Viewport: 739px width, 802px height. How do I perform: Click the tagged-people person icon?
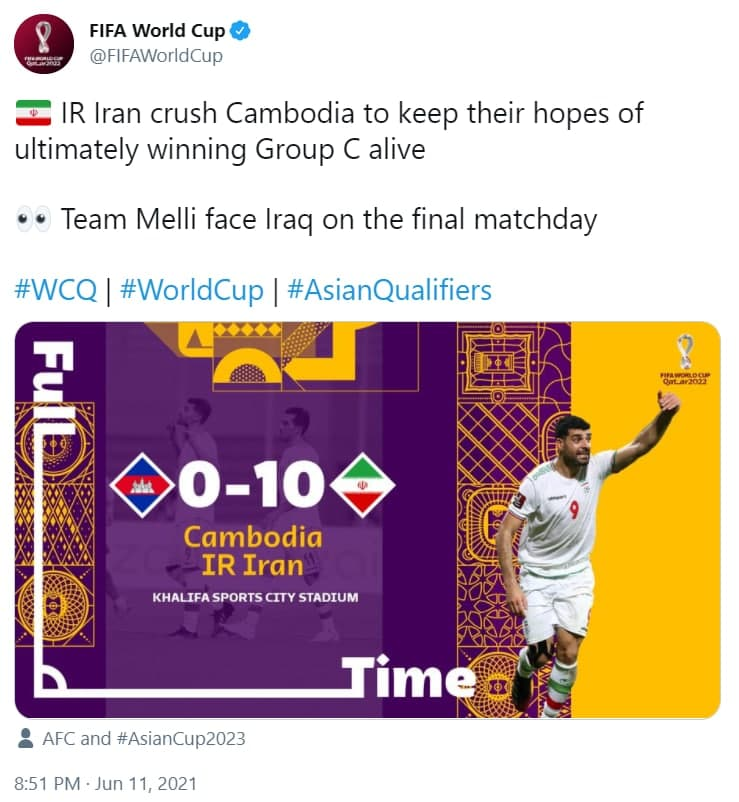[25, 738]
